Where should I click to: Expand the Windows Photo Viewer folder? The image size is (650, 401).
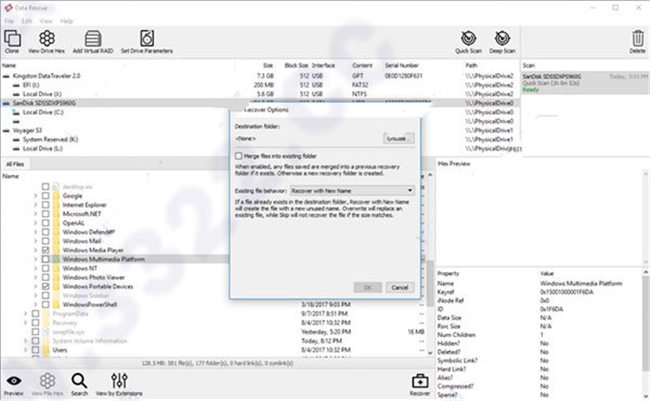36,277
